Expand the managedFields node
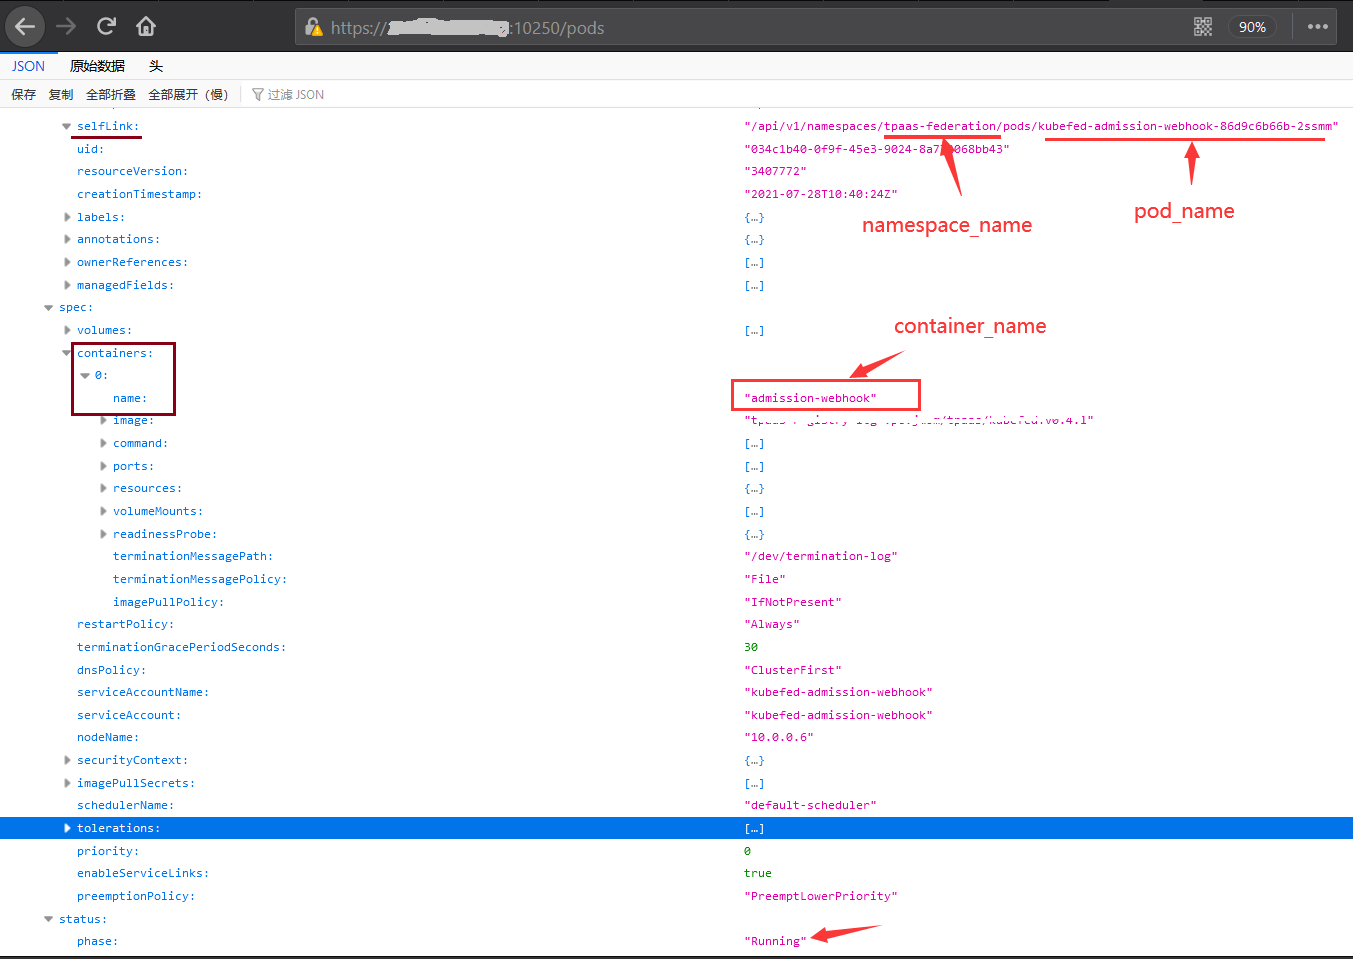The width and height of the screenshot is (1353, 959). pos(67,285)
